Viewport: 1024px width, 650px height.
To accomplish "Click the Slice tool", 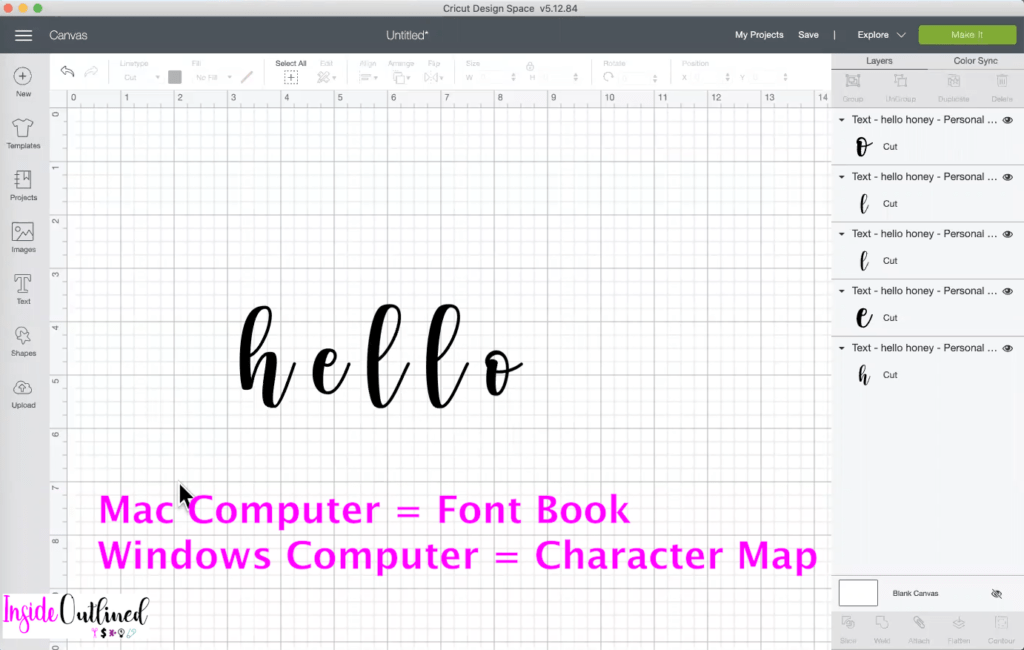I will coord(848,623).
